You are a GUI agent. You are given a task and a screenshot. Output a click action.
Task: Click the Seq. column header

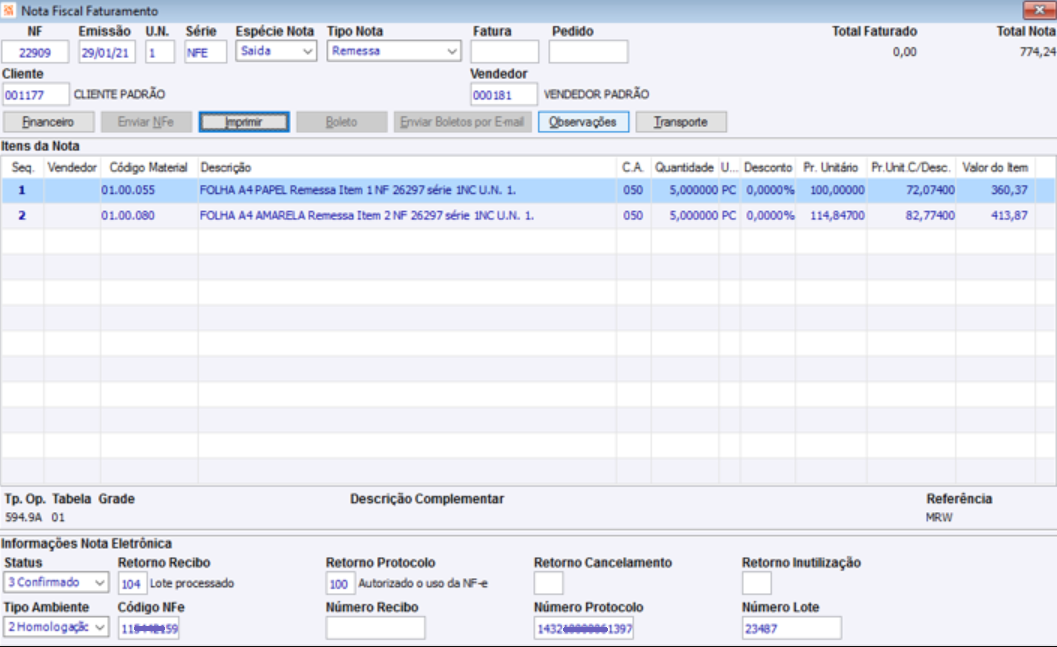coord(23,168)
